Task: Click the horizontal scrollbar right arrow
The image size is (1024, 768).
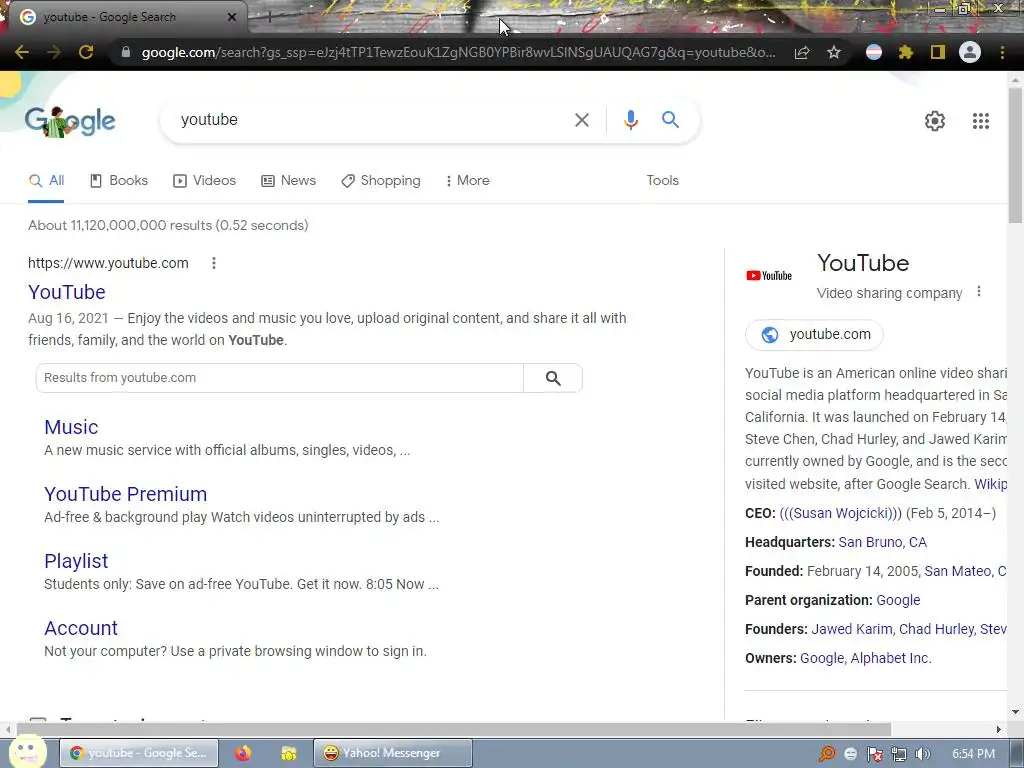Action: pos(999,729)
